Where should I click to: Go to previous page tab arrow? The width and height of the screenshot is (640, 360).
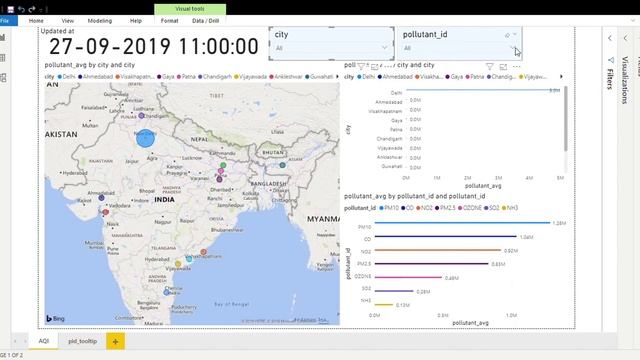pos(15,341)
